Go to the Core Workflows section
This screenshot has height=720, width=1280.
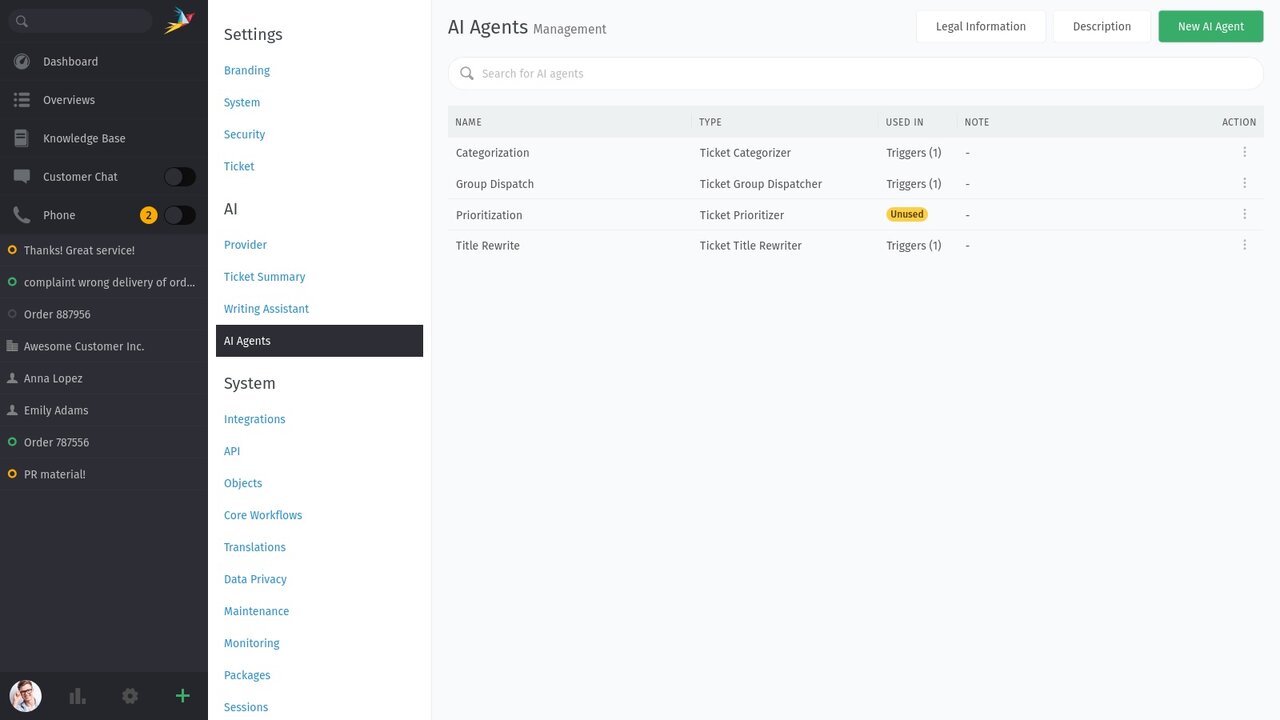(263, 515)
